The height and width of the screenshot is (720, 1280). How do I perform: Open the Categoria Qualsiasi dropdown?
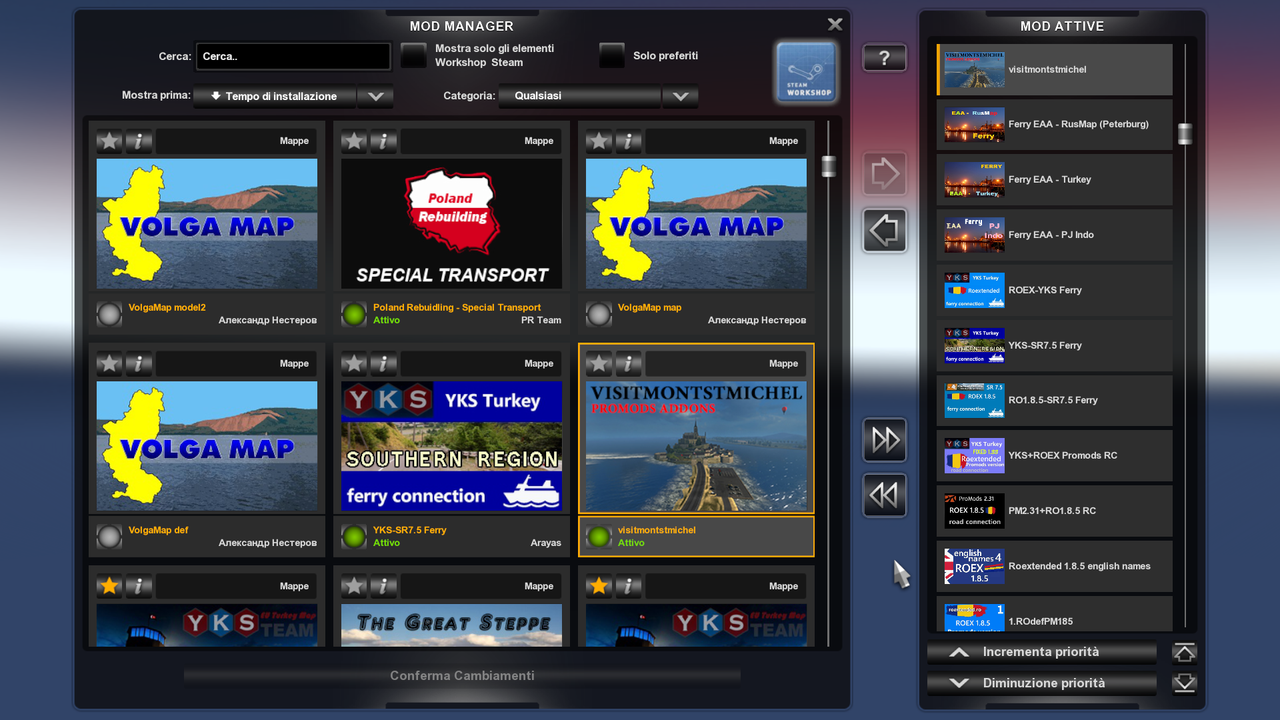pyautogui.click(x=579, y=97)
